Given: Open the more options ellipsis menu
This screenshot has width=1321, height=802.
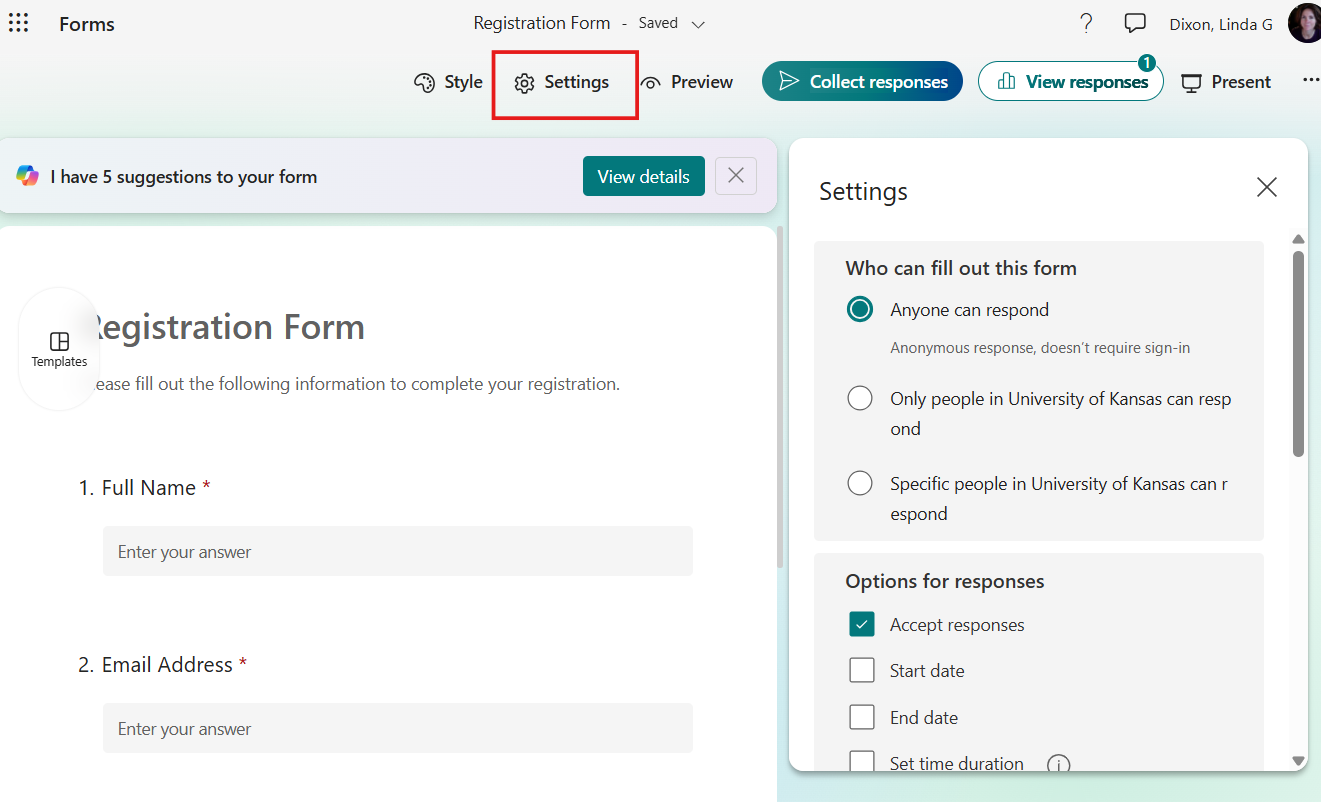Looking at the screenshot, I should [1310, 81].
